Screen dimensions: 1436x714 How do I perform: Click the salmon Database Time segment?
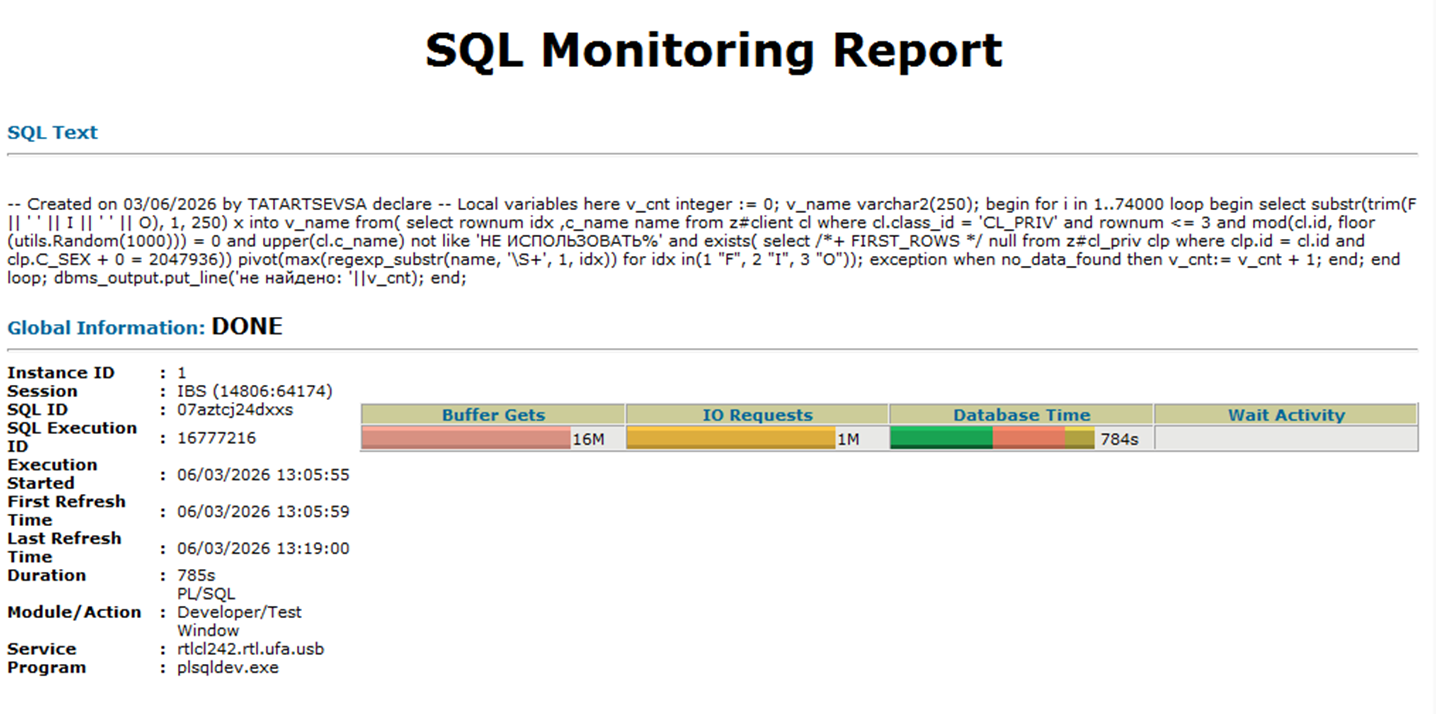pos(1029,438)
